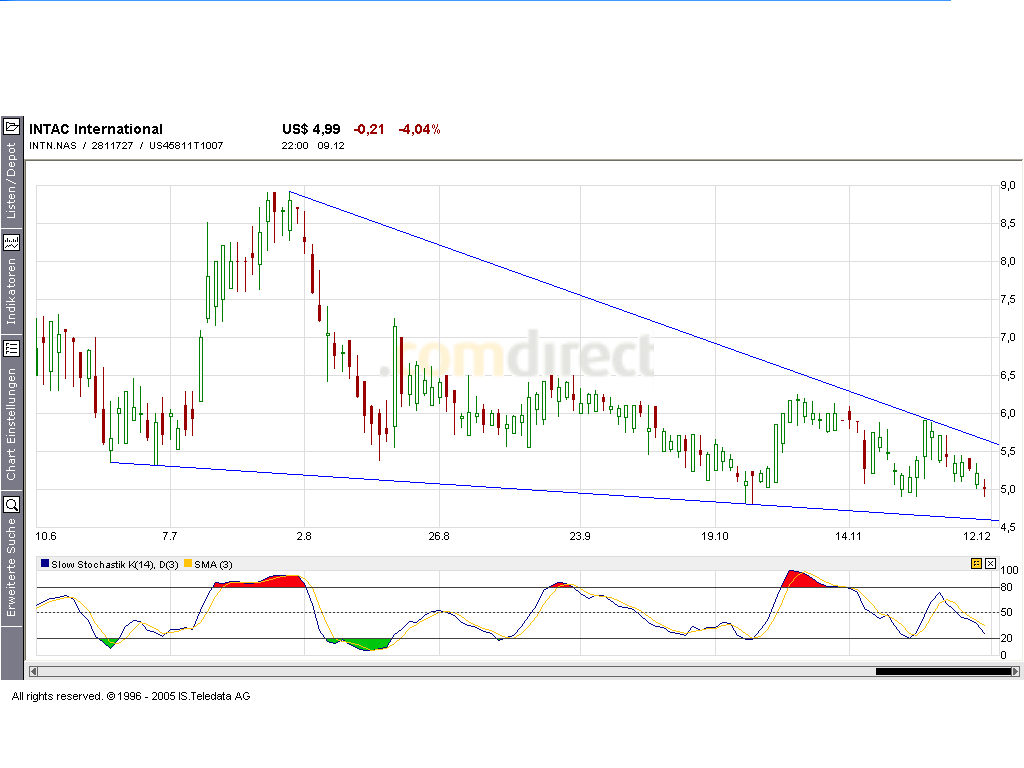
Task: Click the 2811727 security number
Action: click(112, 146)
